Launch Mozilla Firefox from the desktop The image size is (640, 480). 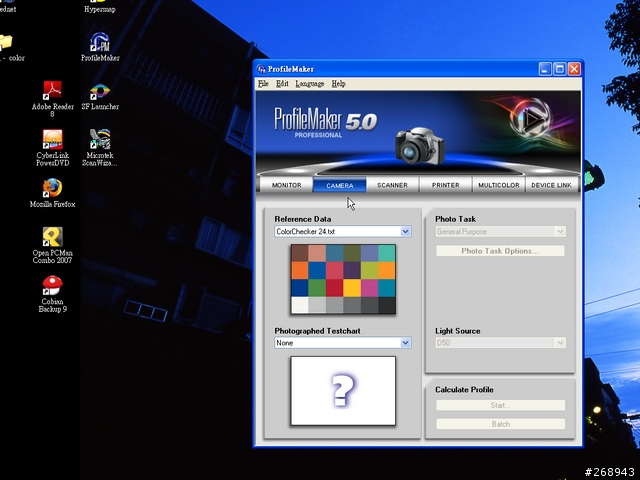point(53,193)
